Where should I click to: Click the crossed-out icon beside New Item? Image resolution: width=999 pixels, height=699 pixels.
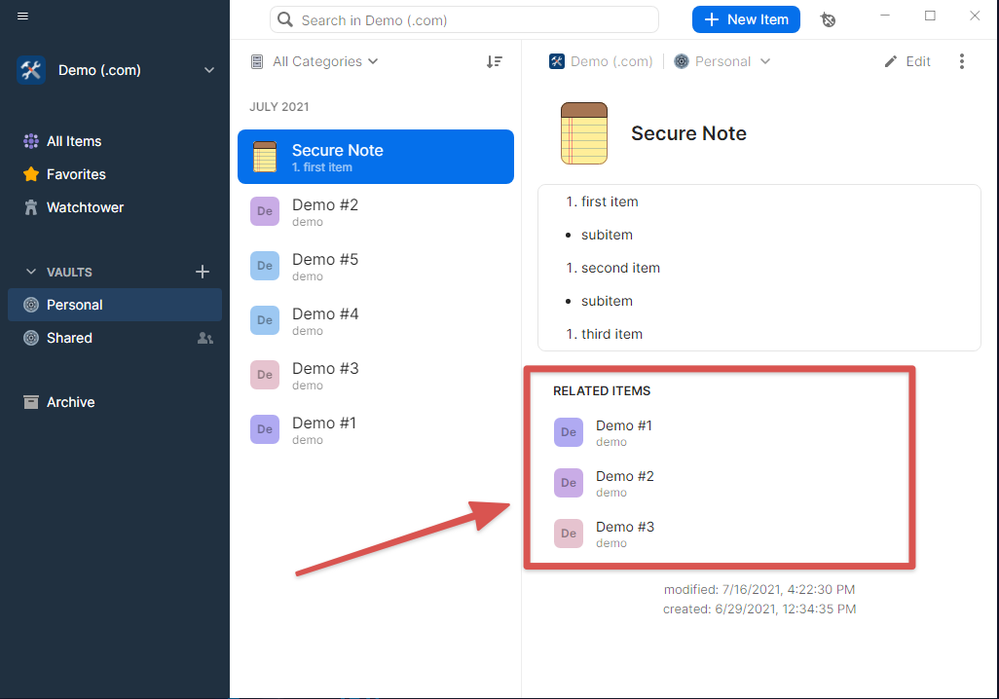(828, 20)
